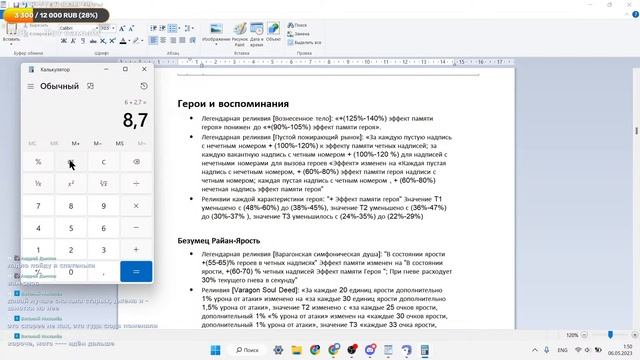Image resolution: width=640 pixels, height=360 pixels.
Task: Click the highlight color pen icon
Action: [x=136, y=41]
